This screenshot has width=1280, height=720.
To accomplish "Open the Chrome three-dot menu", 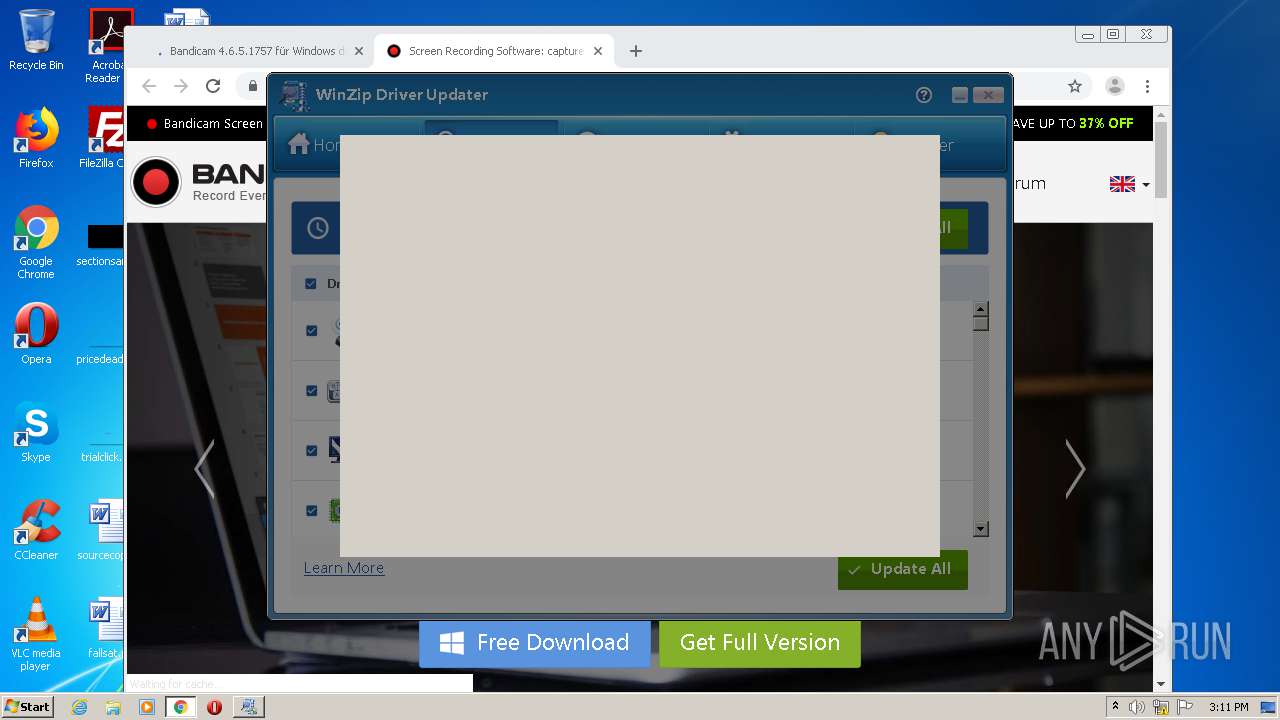I will 1148,86.
